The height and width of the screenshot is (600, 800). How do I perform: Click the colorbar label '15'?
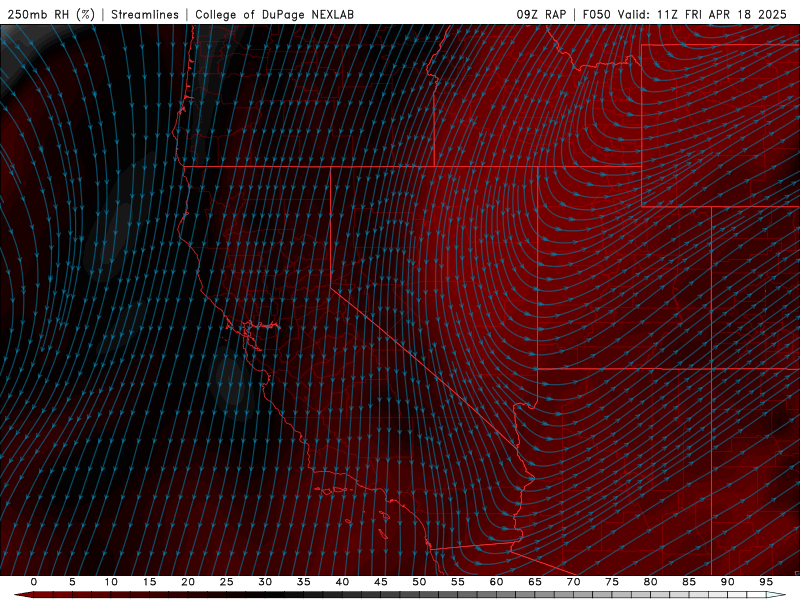(x=149, y=582)
